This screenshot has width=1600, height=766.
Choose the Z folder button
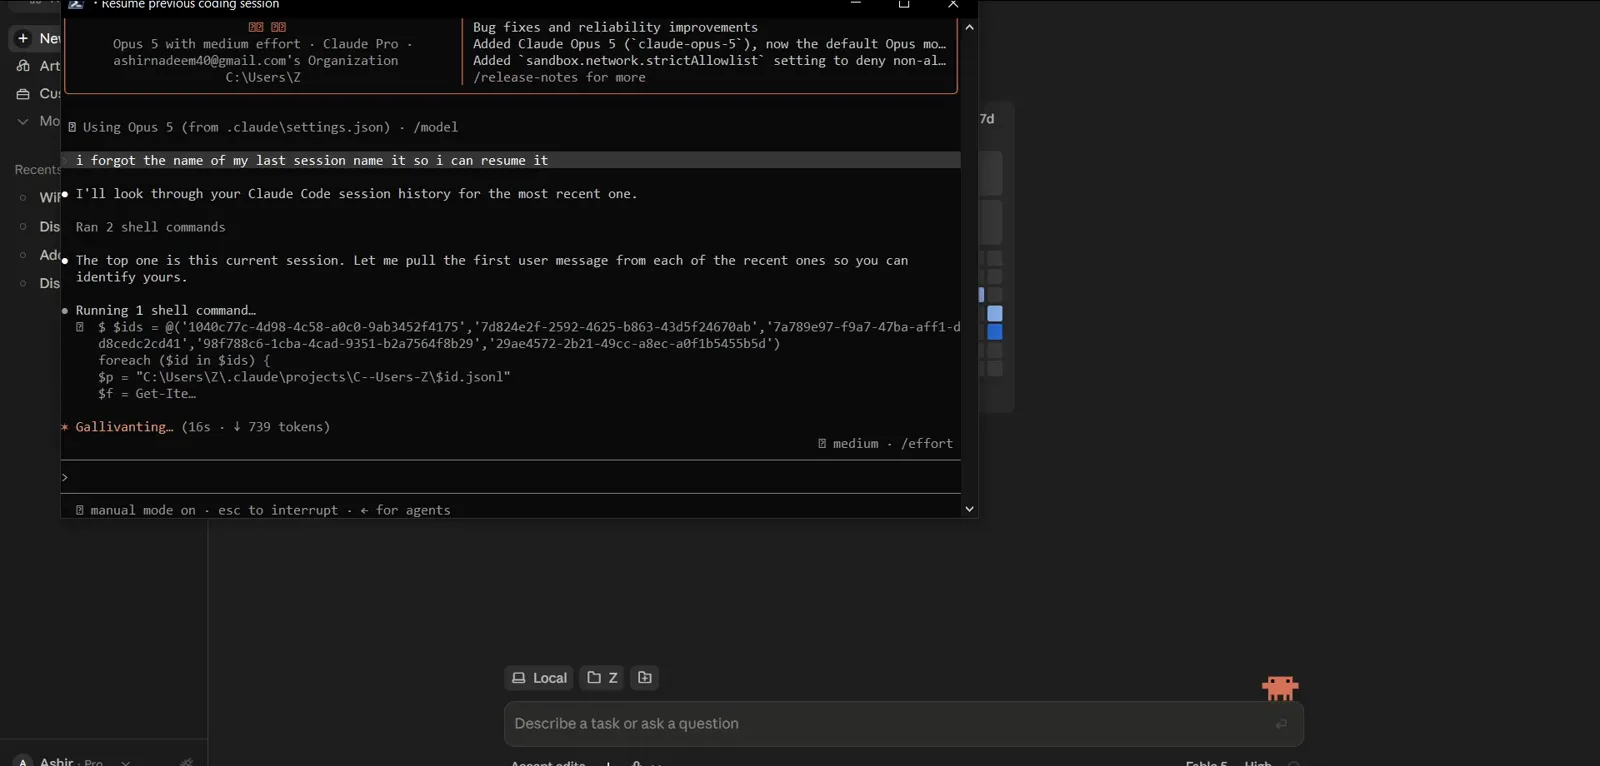602,678
